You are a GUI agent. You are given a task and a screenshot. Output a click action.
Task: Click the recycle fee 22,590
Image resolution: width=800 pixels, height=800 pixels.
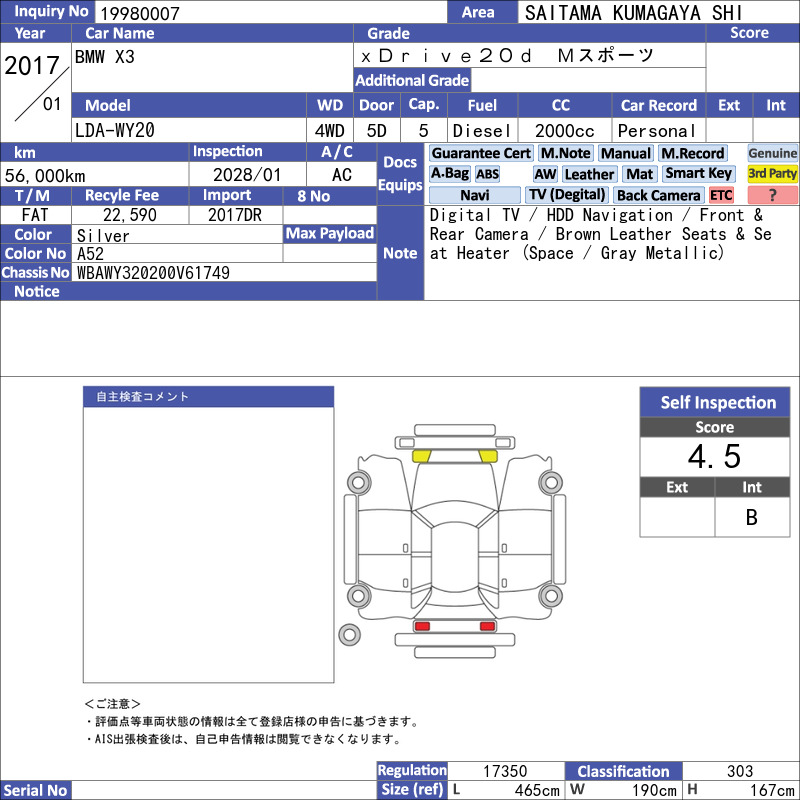[x=130, y=215]
